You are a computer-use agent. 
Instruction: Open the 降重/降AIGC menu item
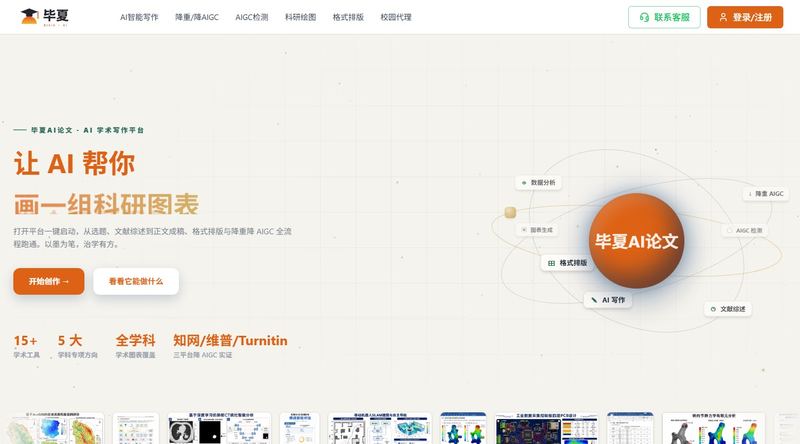(x=197, y=17)
